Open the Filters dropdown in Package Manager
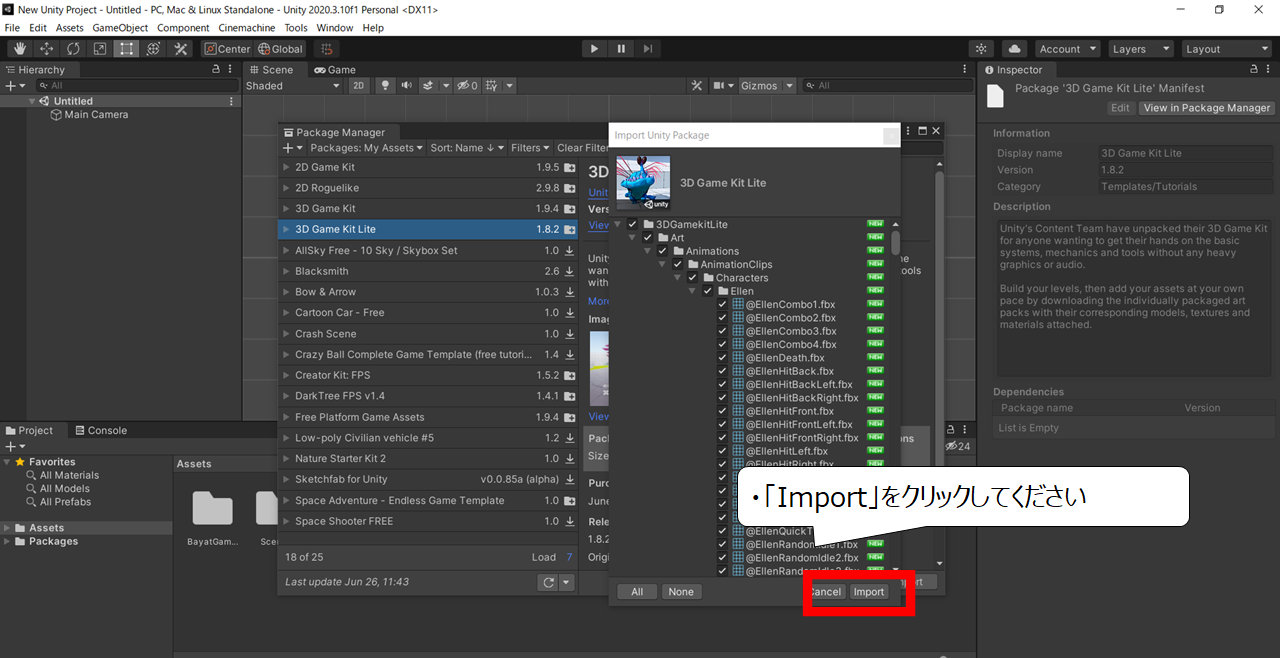Viewport: 1280px width, 658px height. point(530,148)
